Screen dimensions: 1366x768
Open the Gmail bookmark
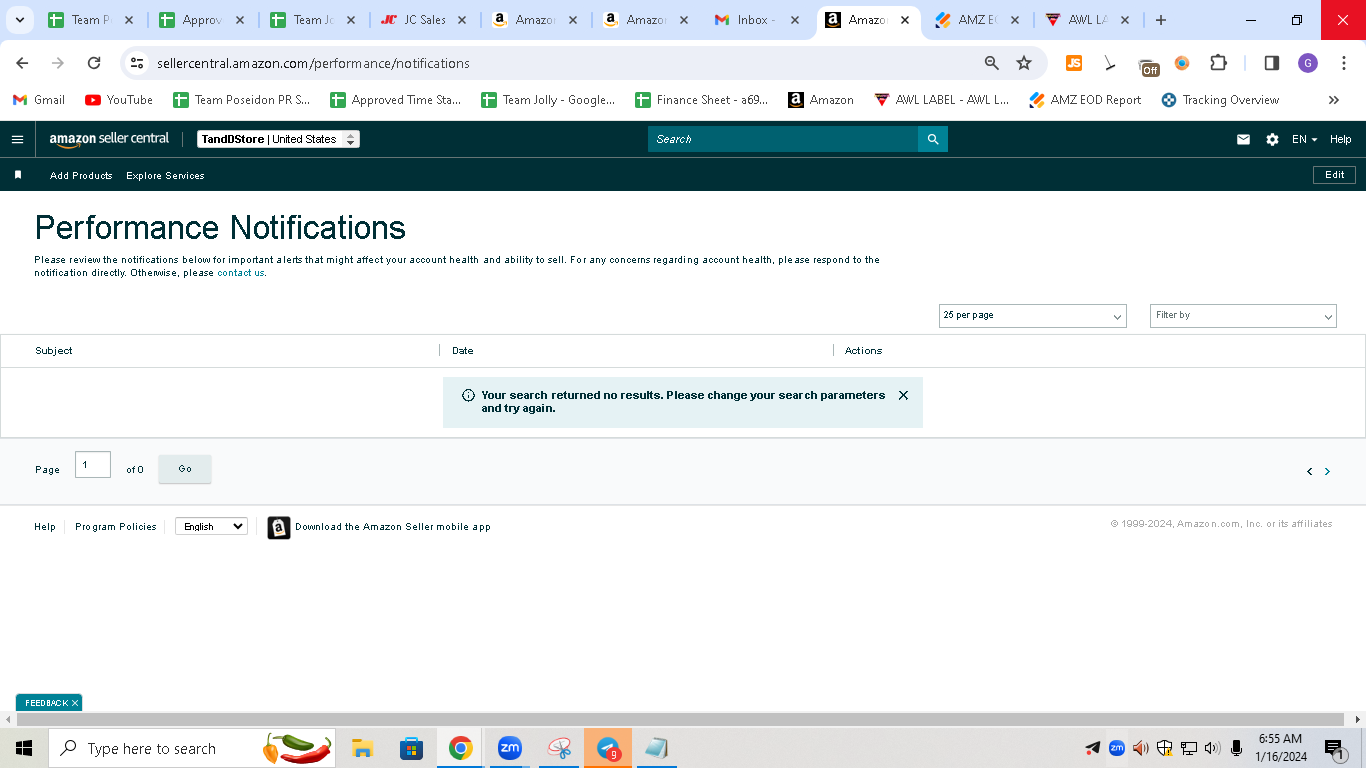(38, 100)
